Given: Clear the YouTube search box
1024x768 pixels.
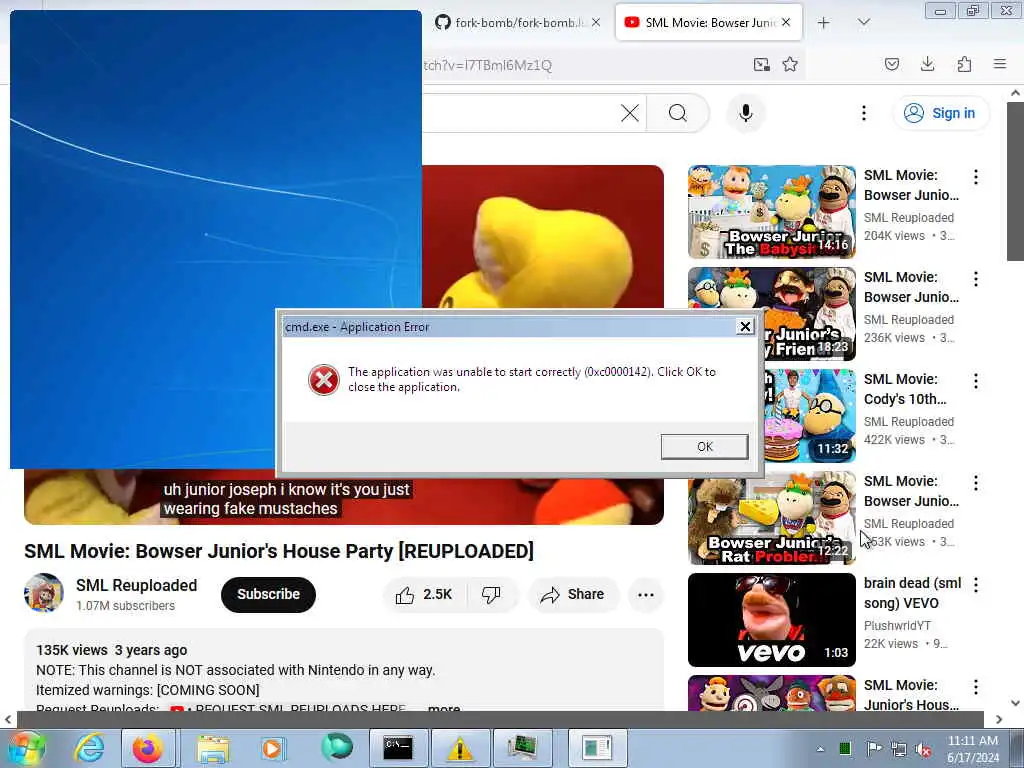Looking at the screenshot, I should coord(630,113).
